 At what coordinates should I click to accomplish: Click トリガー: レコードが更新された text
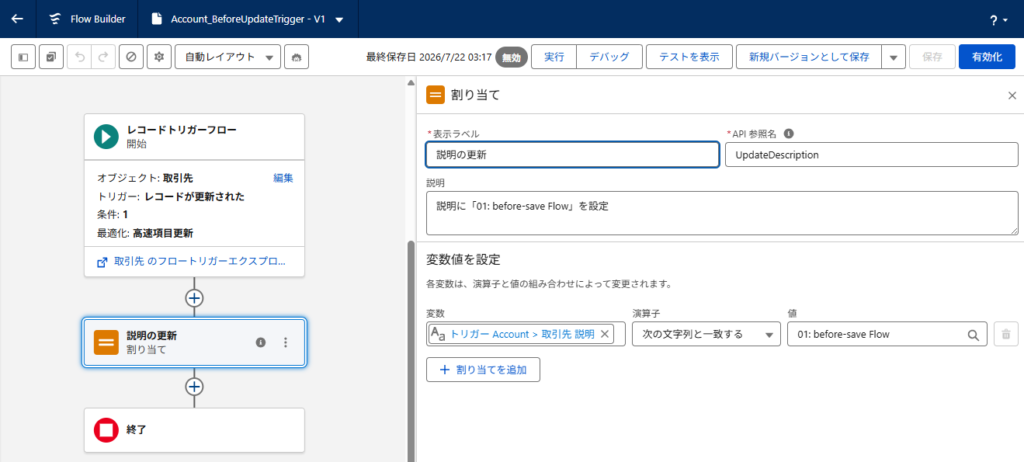click(x=170, y=196)
